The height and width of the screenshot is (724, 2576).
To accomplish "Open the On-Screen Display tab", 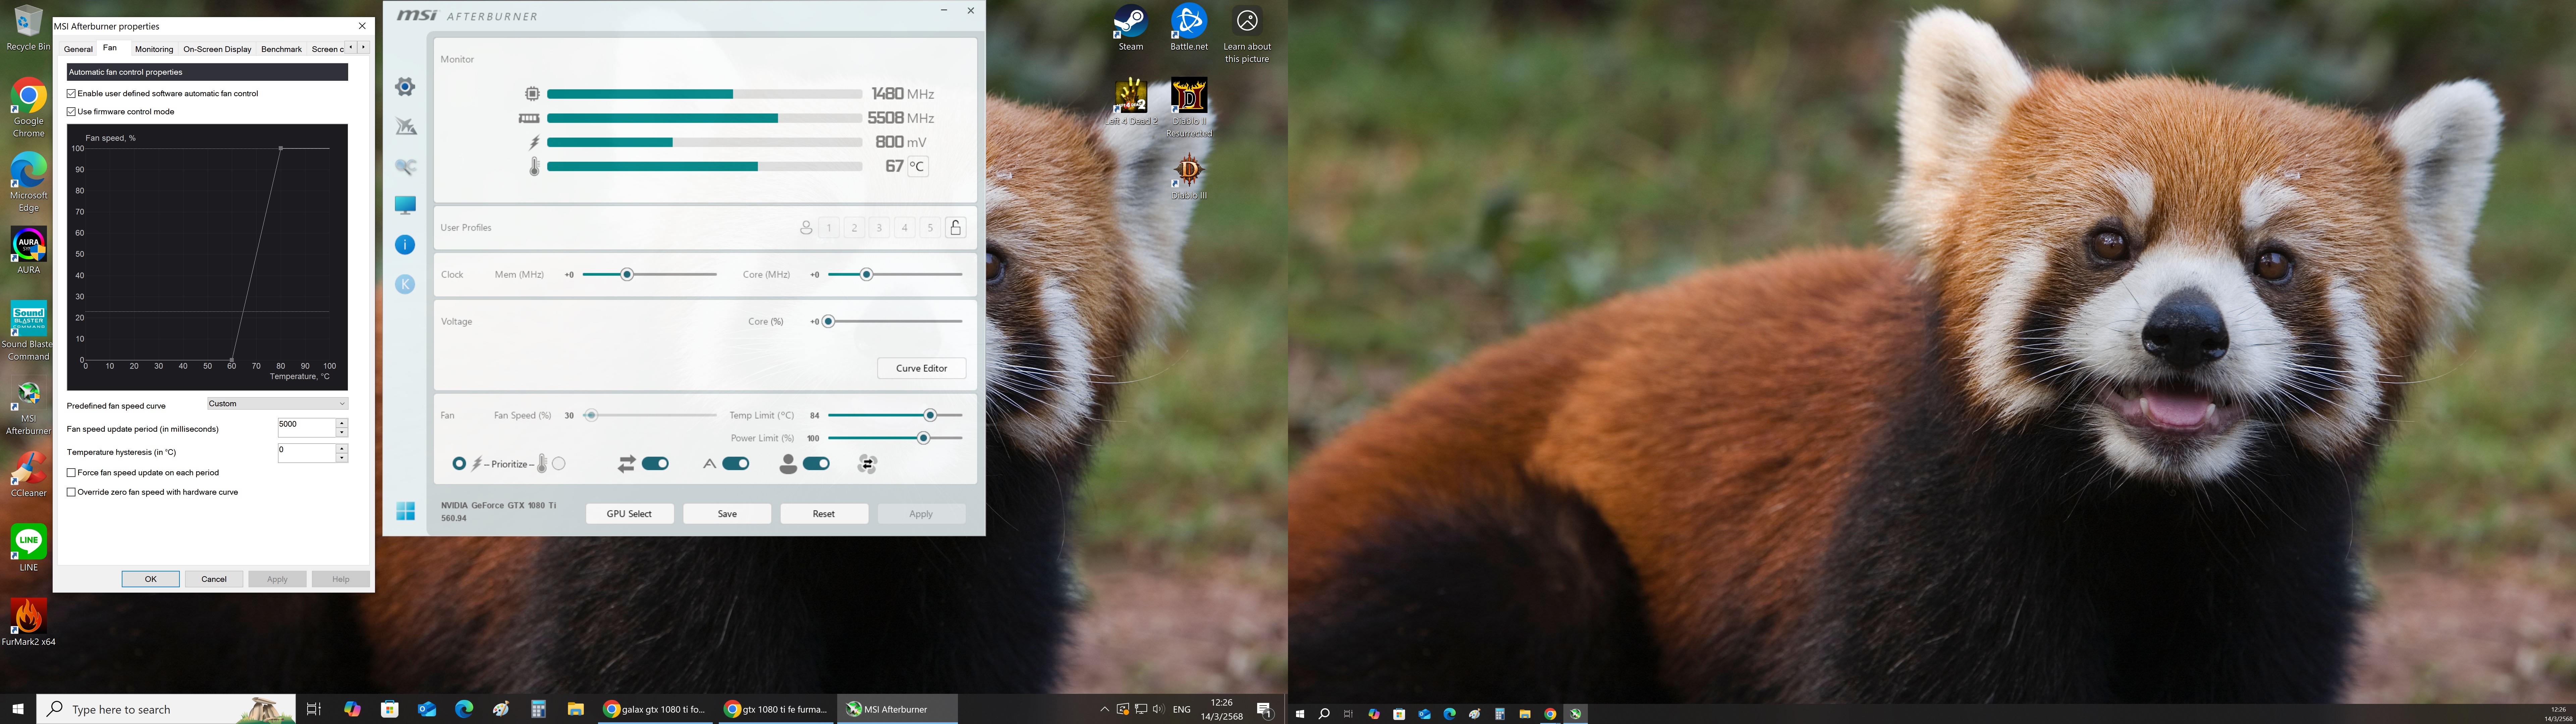I will point(217,49).
